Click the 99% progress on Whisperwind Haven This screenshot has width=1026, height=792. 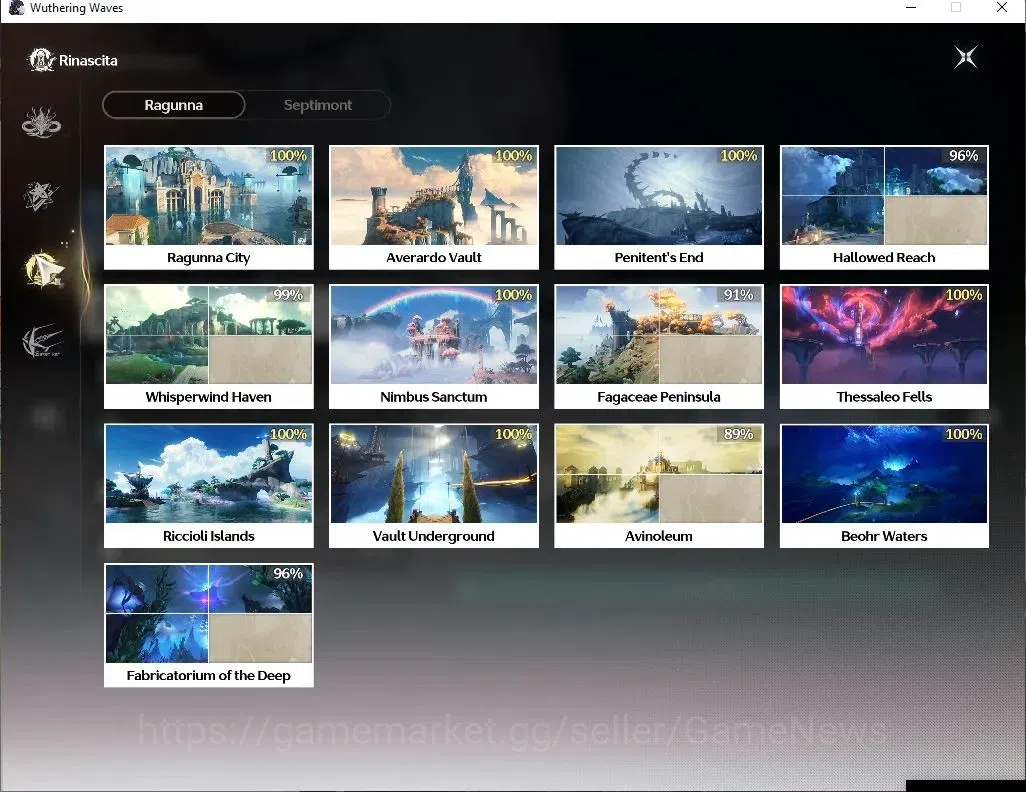tap(288, 295)
